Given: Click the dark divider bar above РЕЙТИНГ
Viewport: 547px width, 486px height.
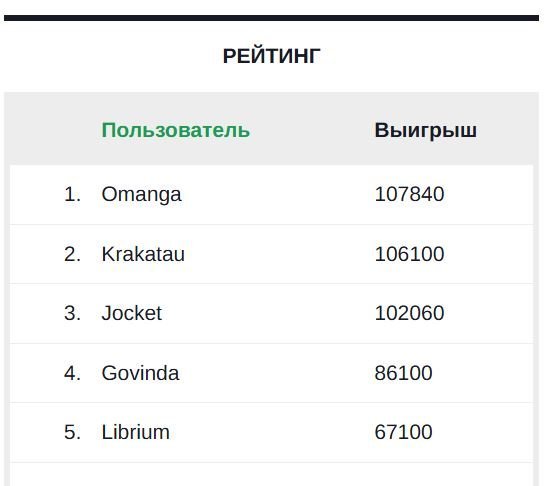Looking at the screenshot, I should point(271,18).
